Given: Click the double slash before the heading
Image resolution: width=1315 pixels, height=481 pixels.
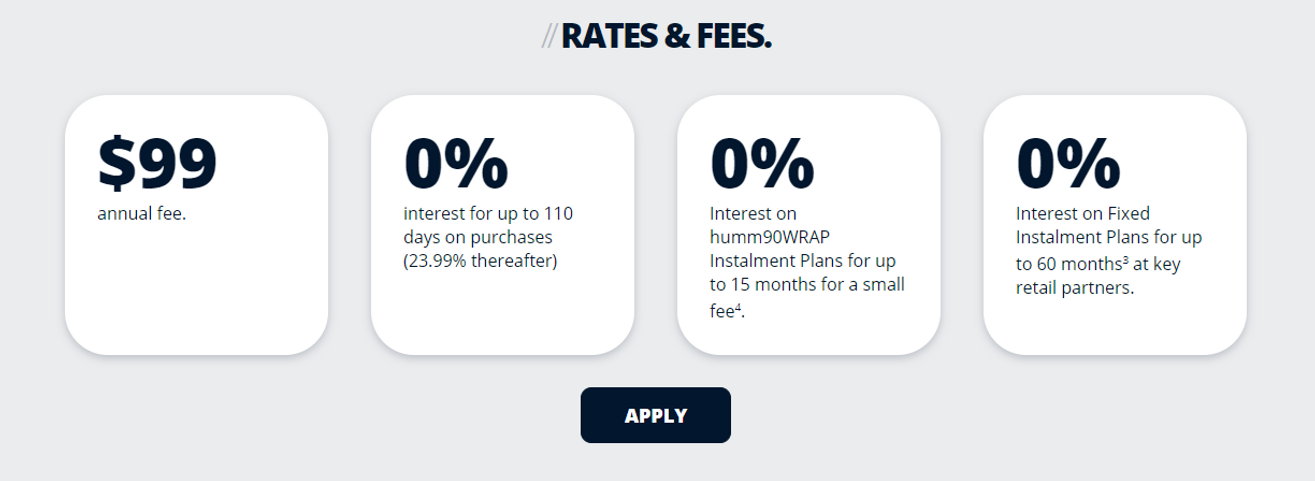Looking at the screenshot, I should pos(549,38).
